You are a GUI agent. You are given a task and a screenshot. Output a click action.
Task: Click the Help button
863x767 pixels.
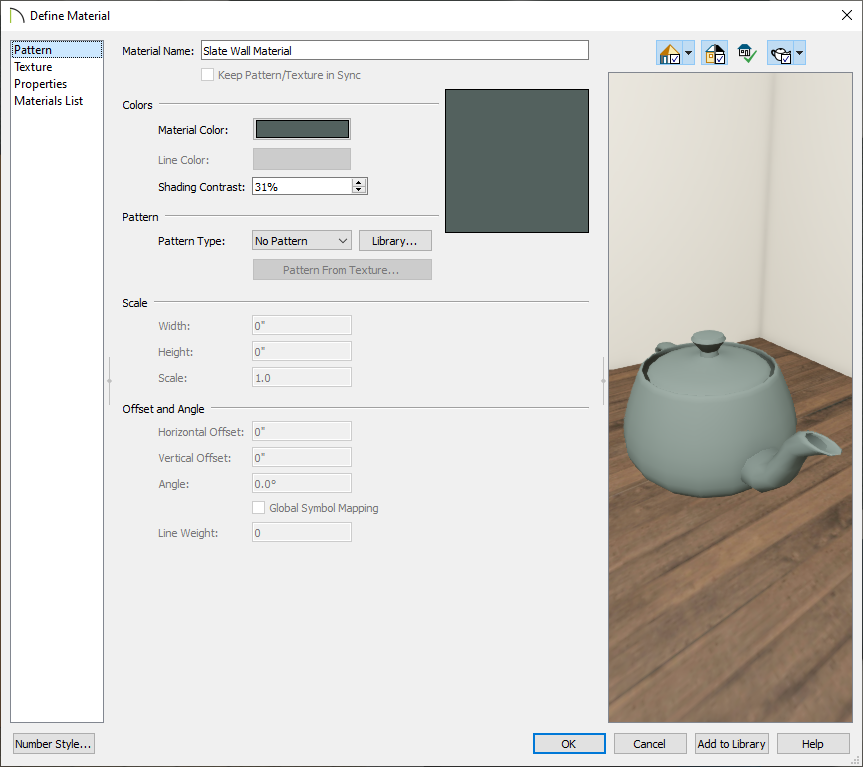point(812,743)
